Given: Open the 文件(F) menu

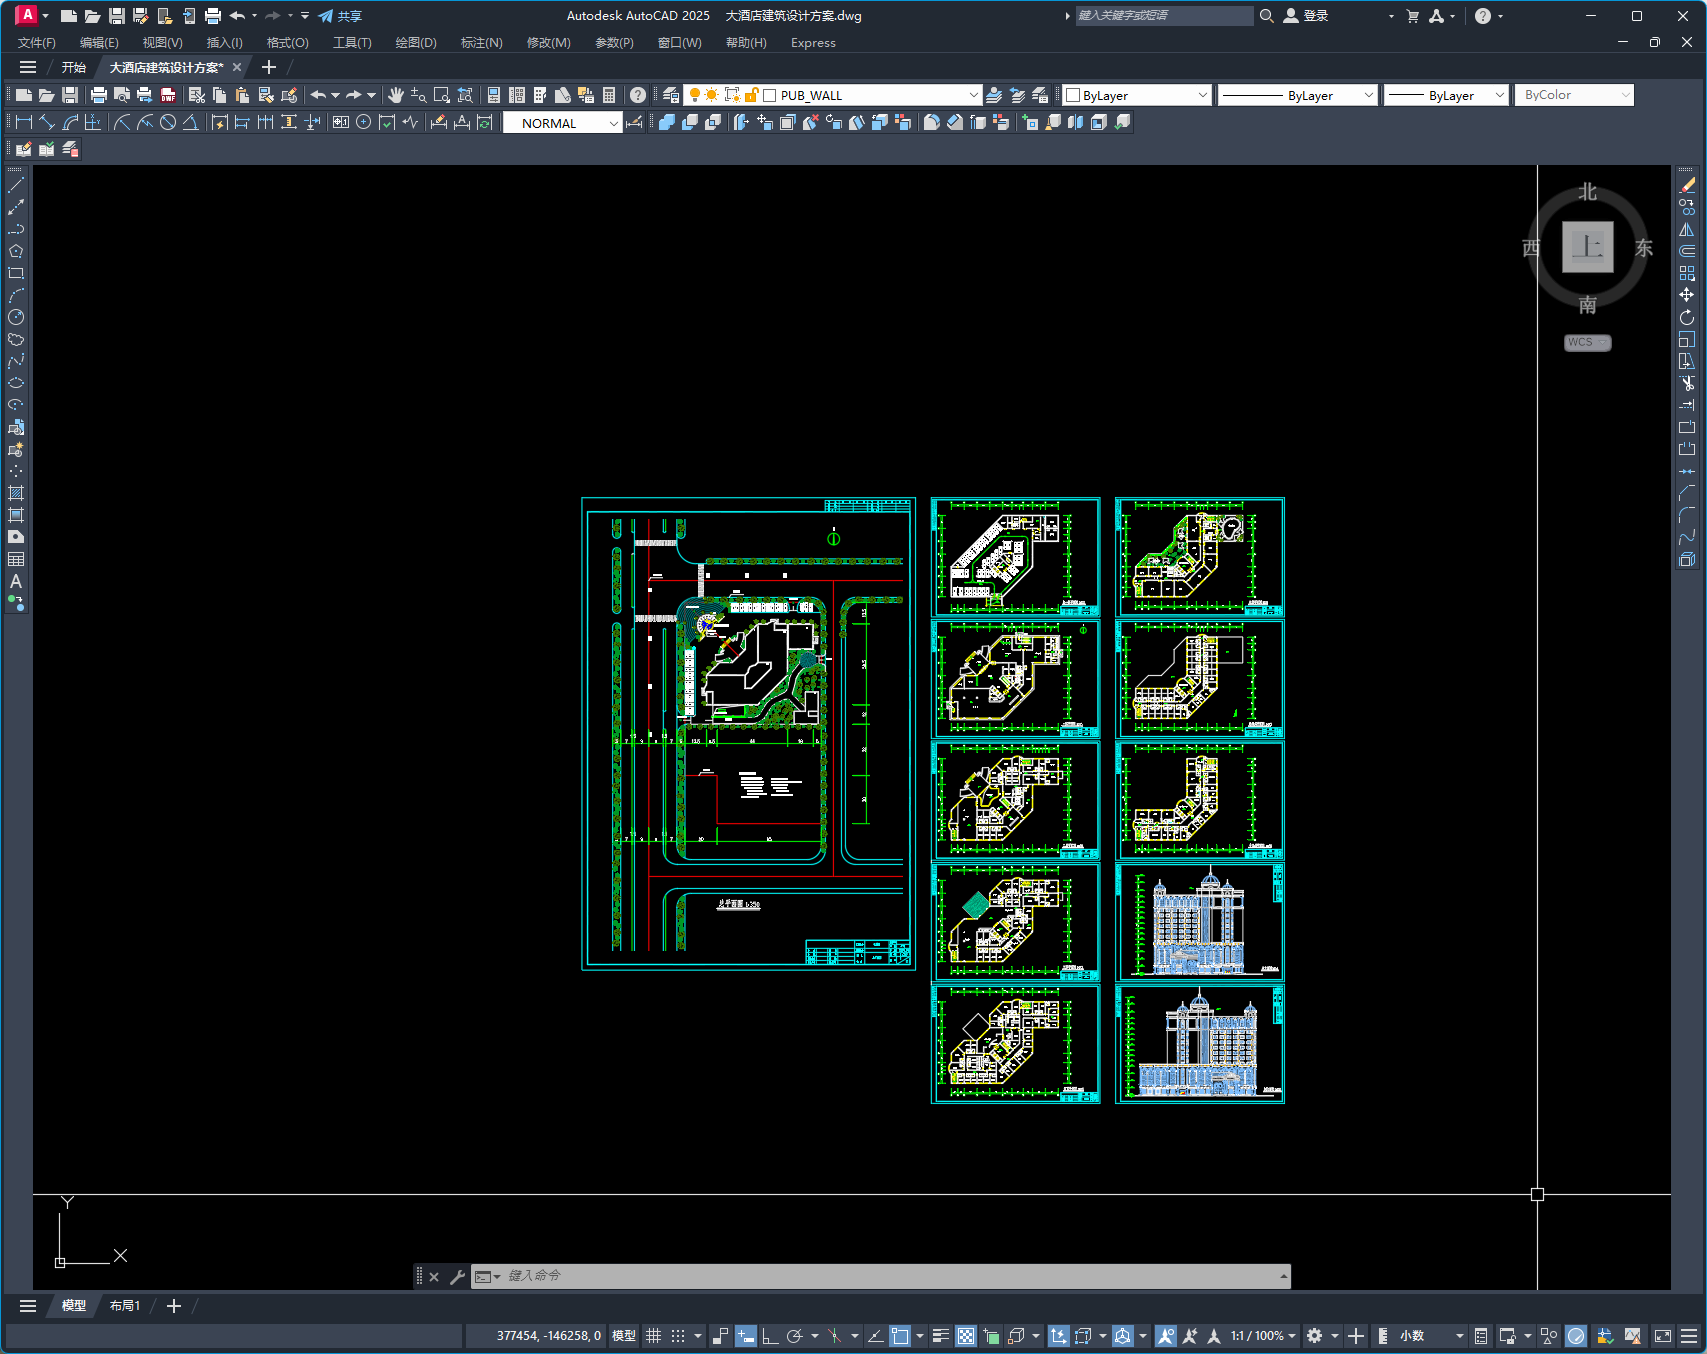Looking at the screenshot, I should [37, 43].
